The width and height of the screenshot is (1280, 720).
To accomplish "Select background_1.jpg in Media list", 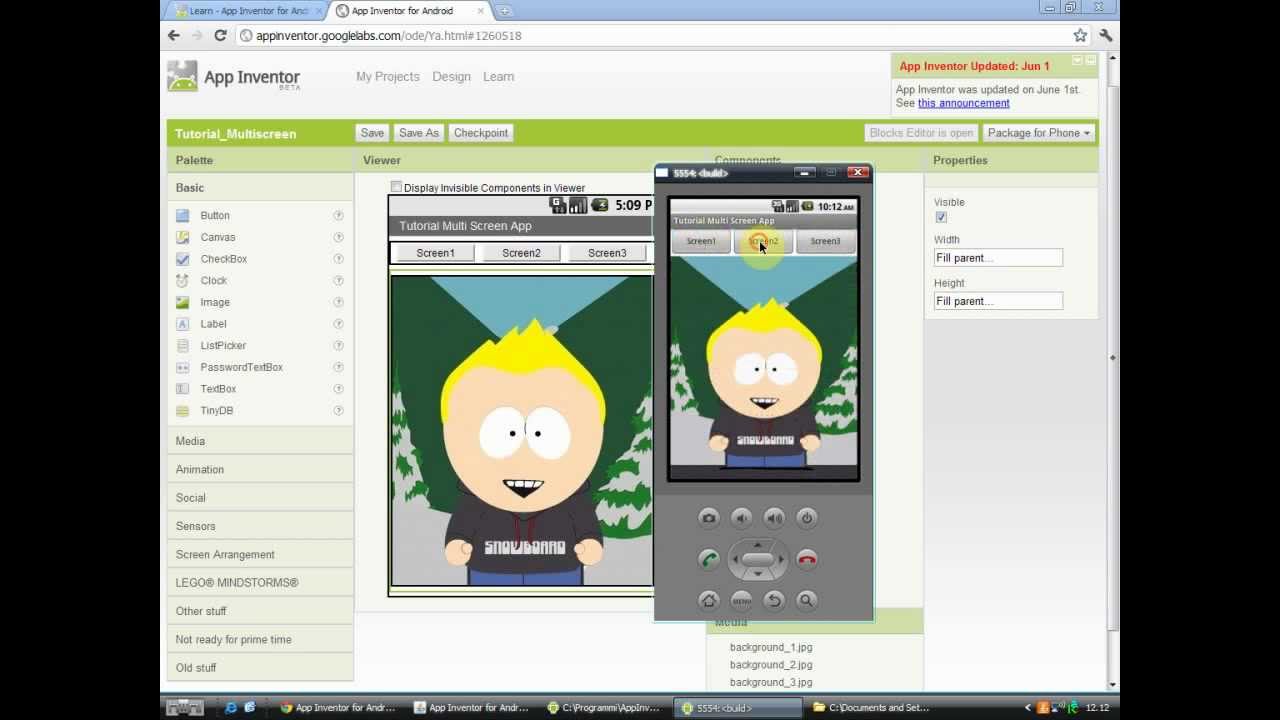I will coord(771,647).
